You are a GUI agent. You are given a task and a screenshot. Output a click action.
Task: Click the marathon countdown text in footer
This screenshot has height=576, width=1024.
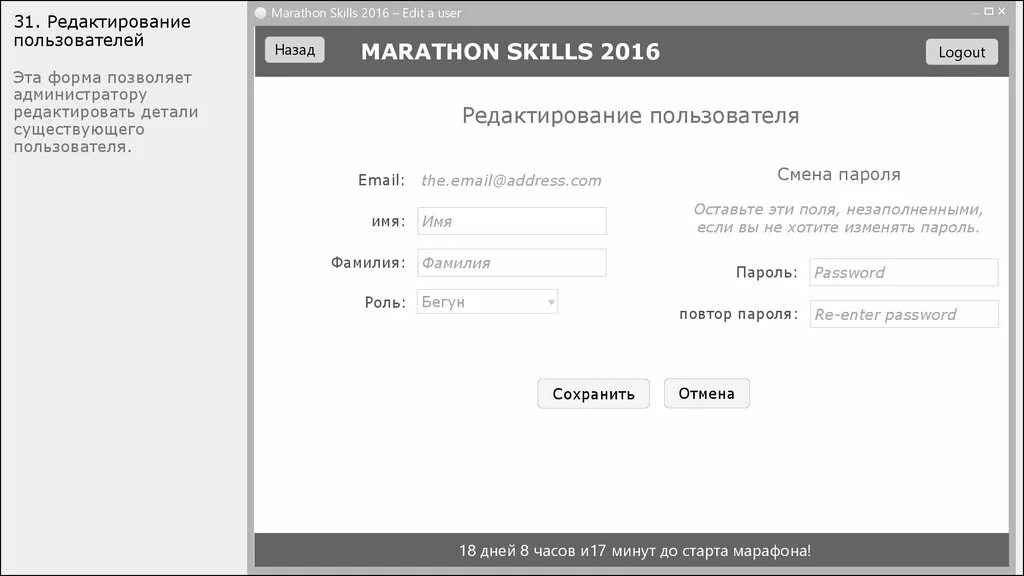(635, 551)
